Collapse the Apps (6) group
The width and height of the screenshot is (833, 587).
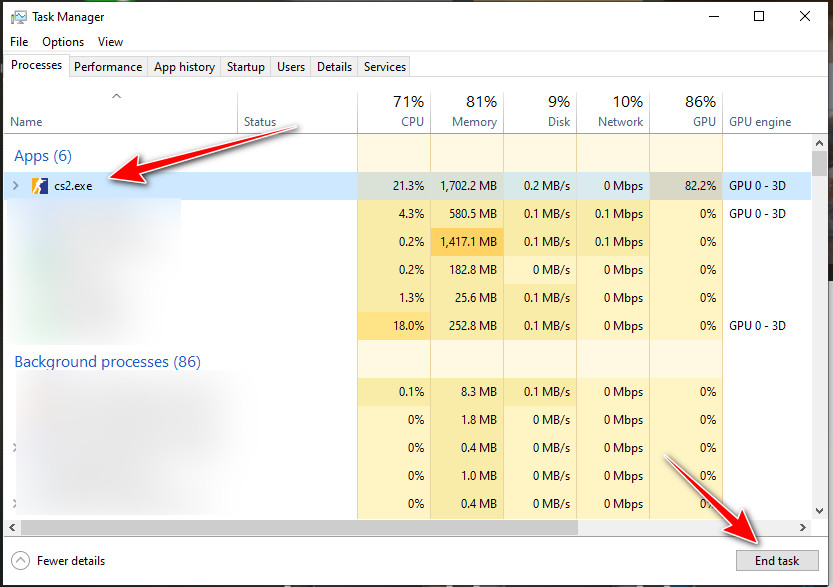(42, 156)
